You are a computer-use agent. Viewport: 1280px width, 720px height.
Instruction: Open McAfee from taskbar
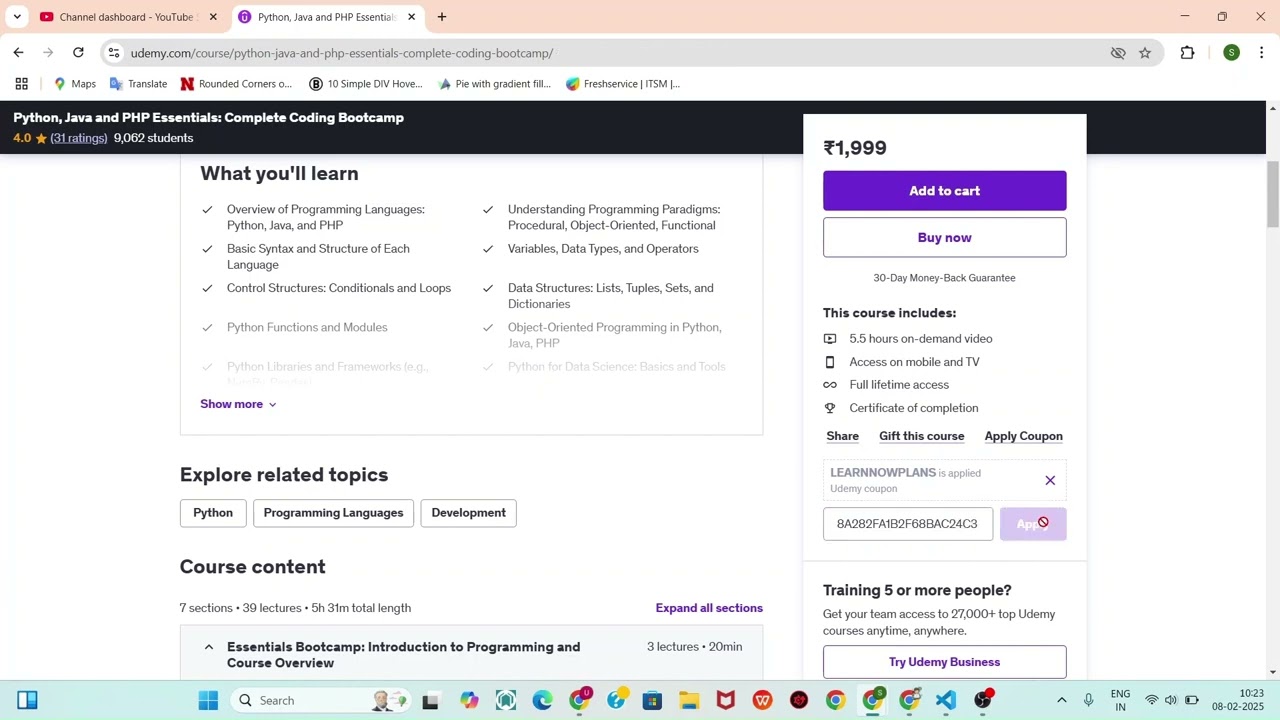pyautogui.click(x=726, y=700)
